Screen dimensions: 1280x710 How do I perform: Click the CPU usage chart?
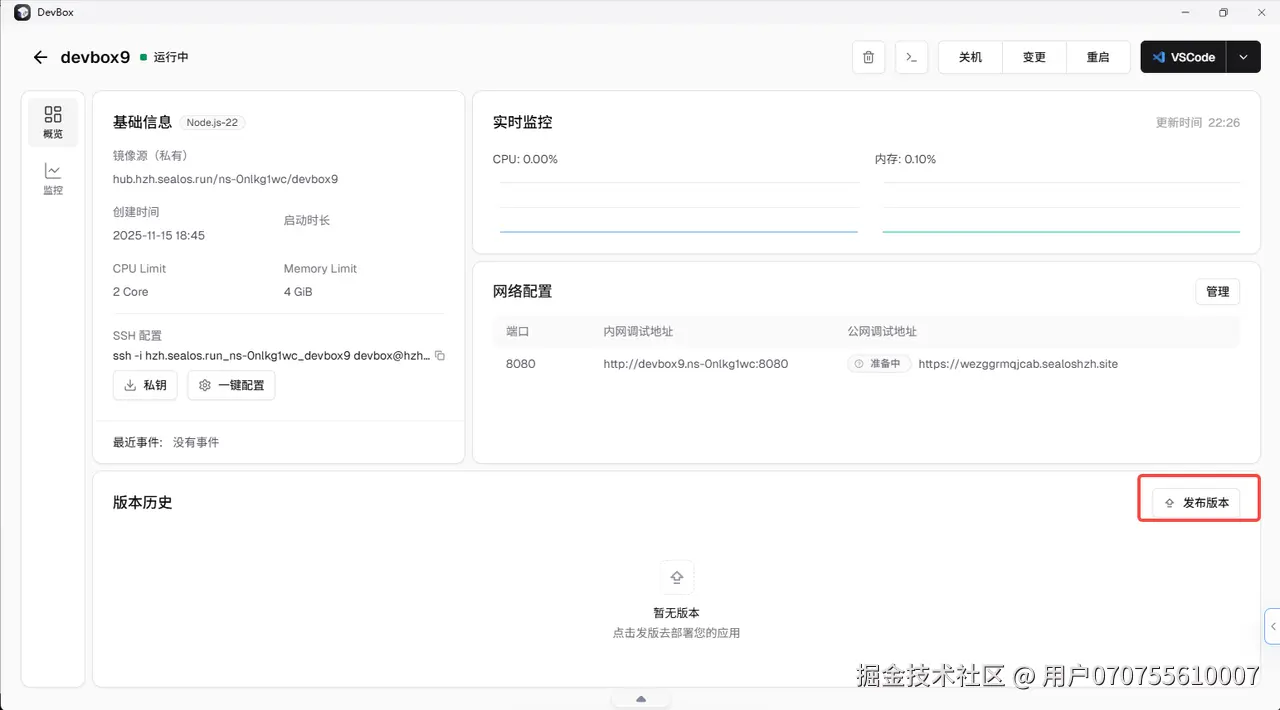pos(679,207)
